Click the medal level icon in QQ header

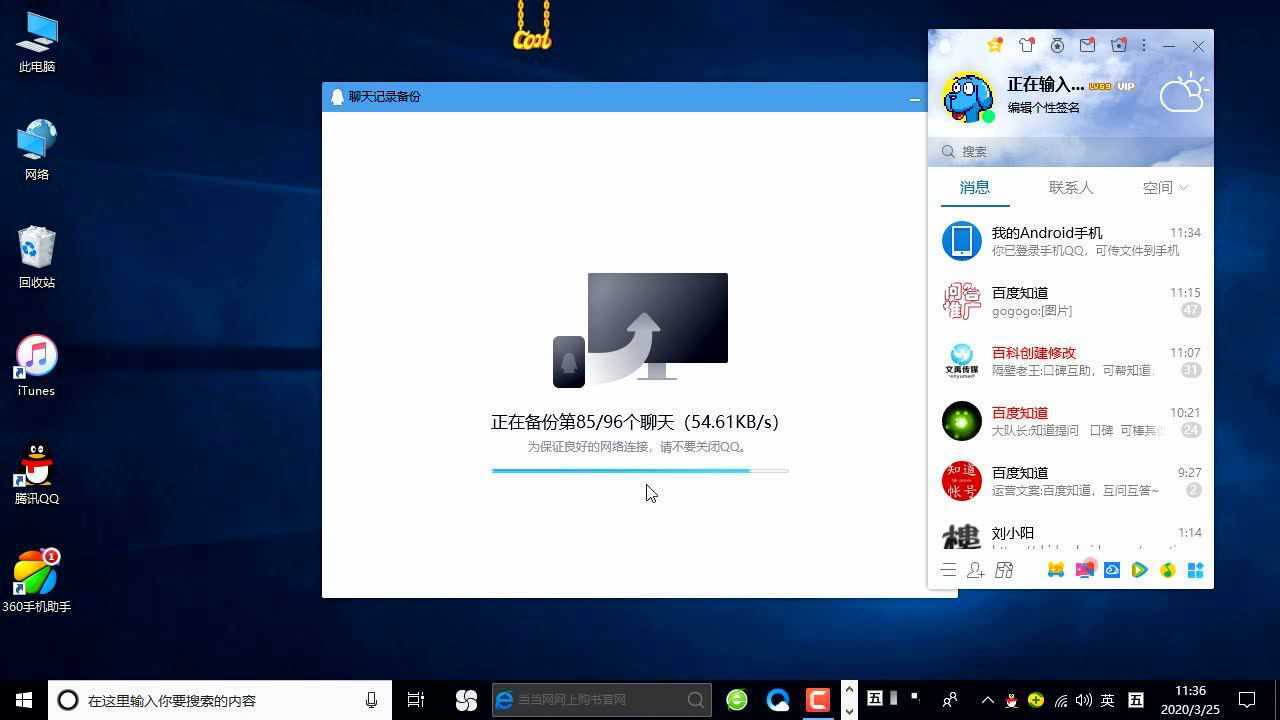click(x=1057, y=45)
